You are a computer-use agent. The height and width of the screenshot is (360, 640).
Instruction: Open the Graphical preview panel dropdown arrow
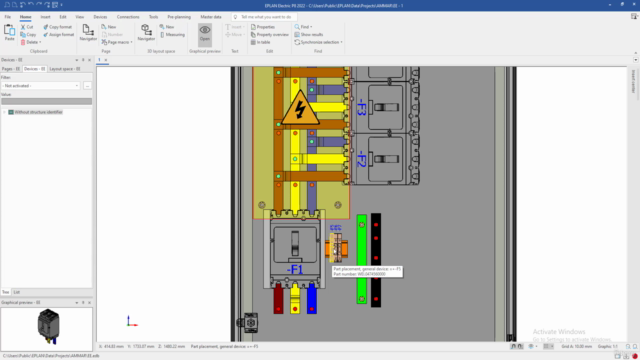point(77,303)
